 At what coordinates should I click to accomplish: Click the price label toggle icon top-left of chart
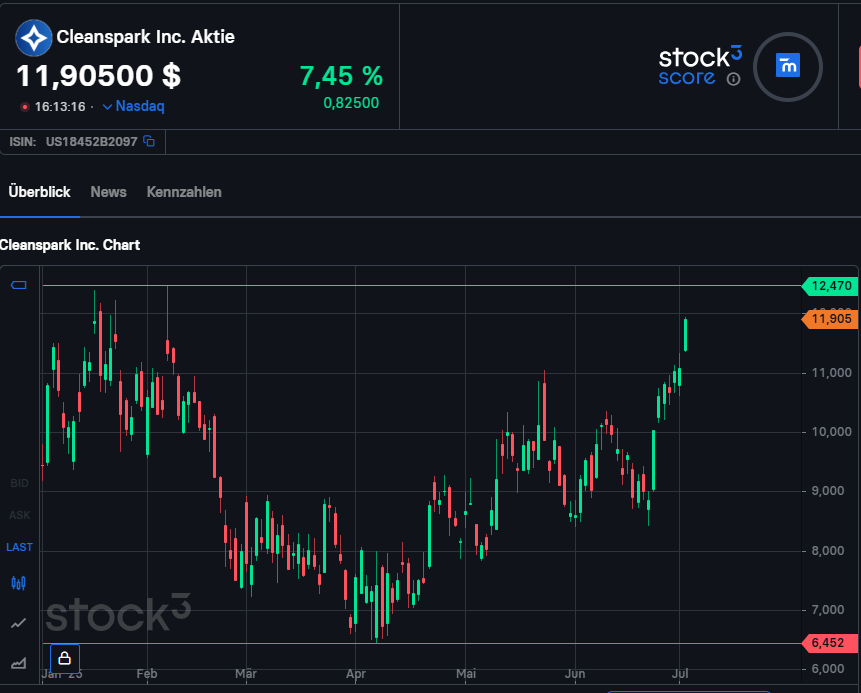pos(19,286)
